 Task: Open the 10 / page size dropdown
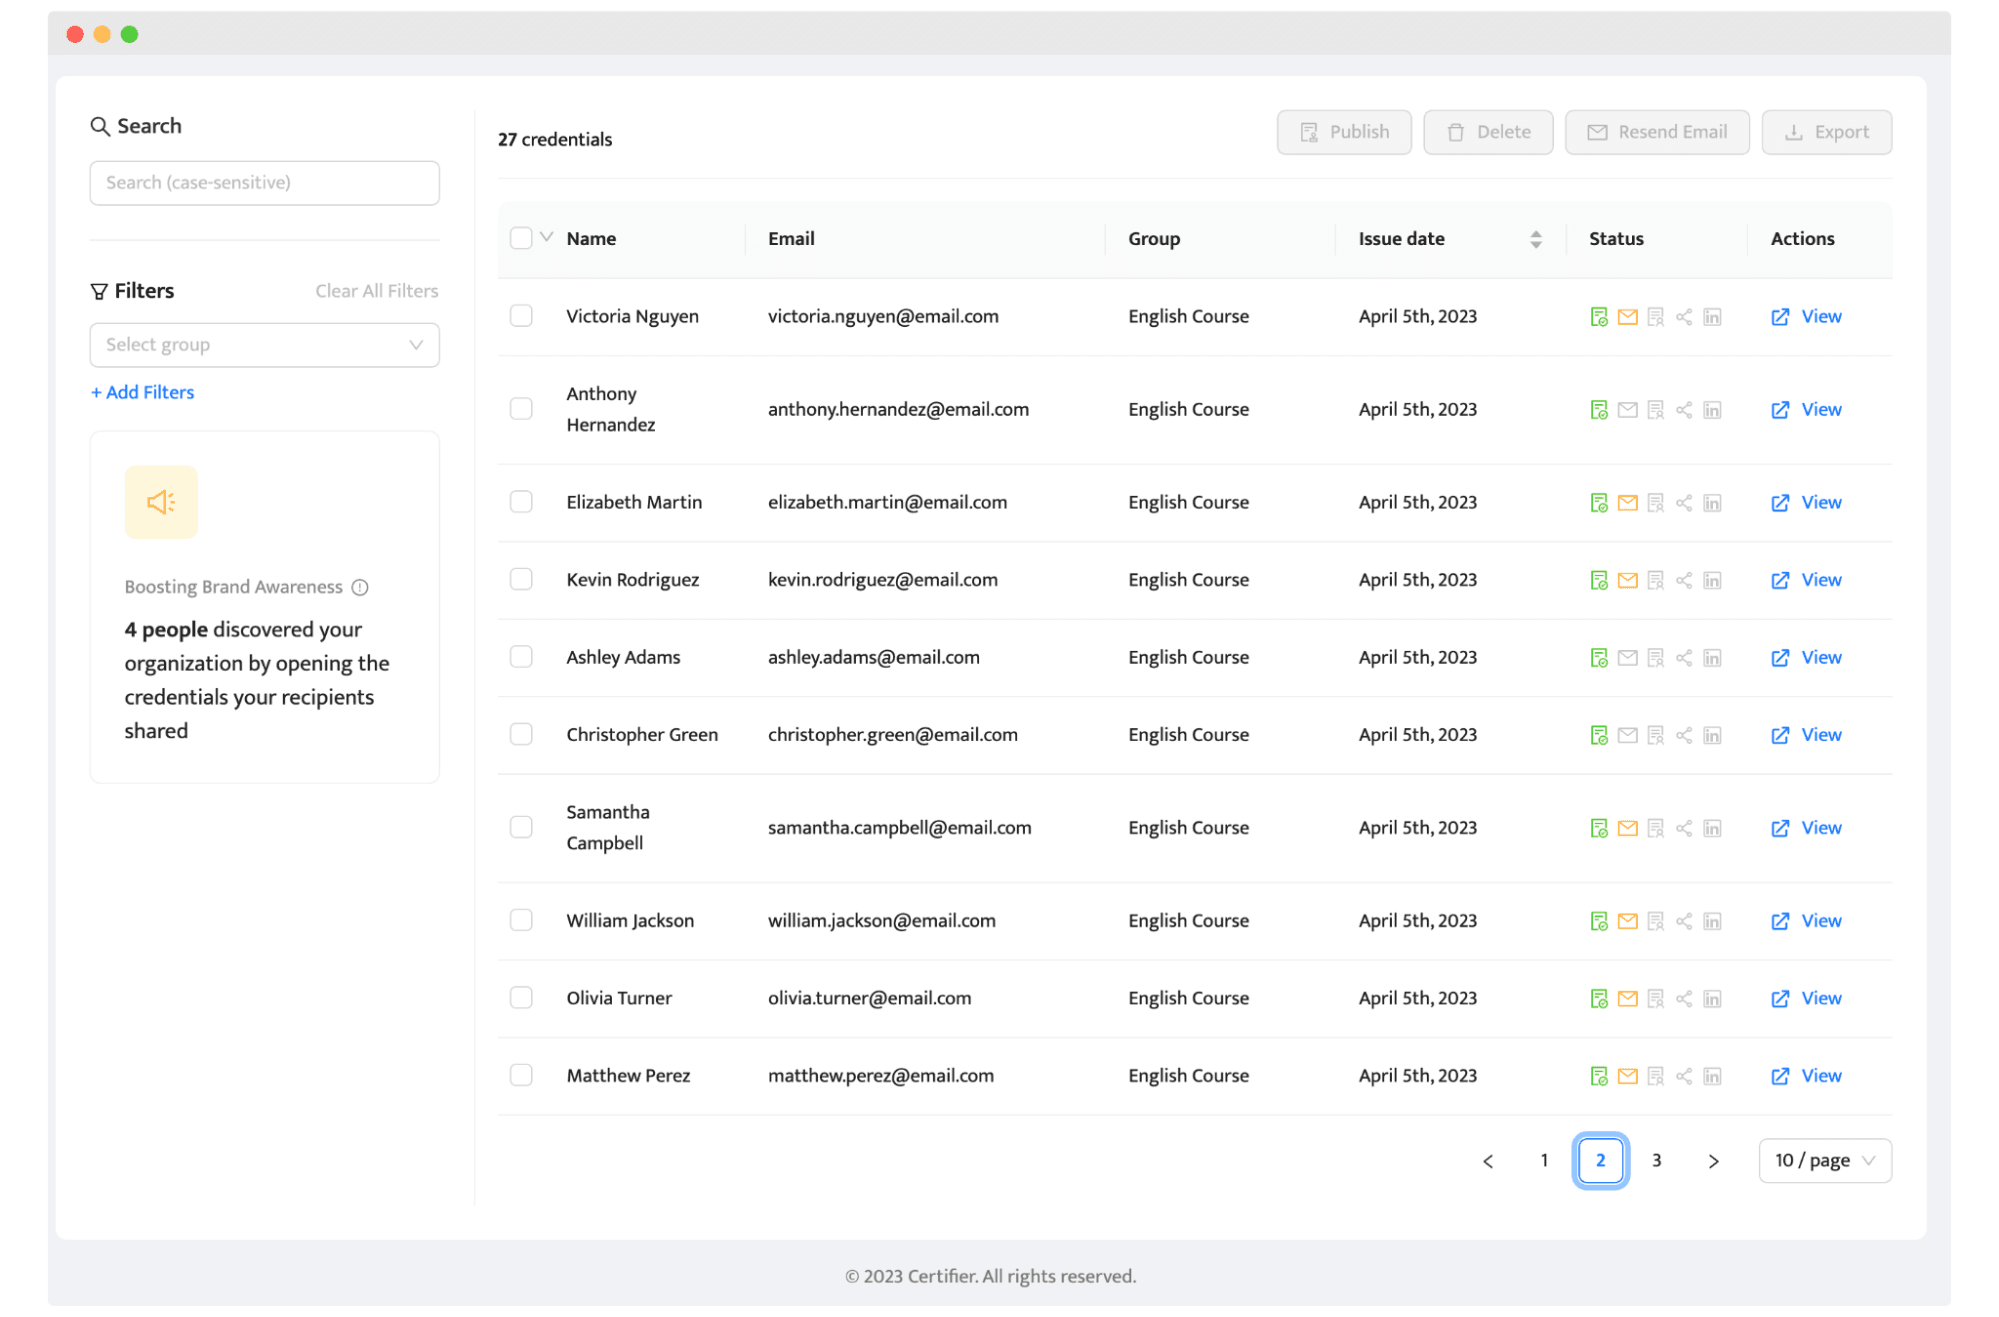coord(1824,1160)
